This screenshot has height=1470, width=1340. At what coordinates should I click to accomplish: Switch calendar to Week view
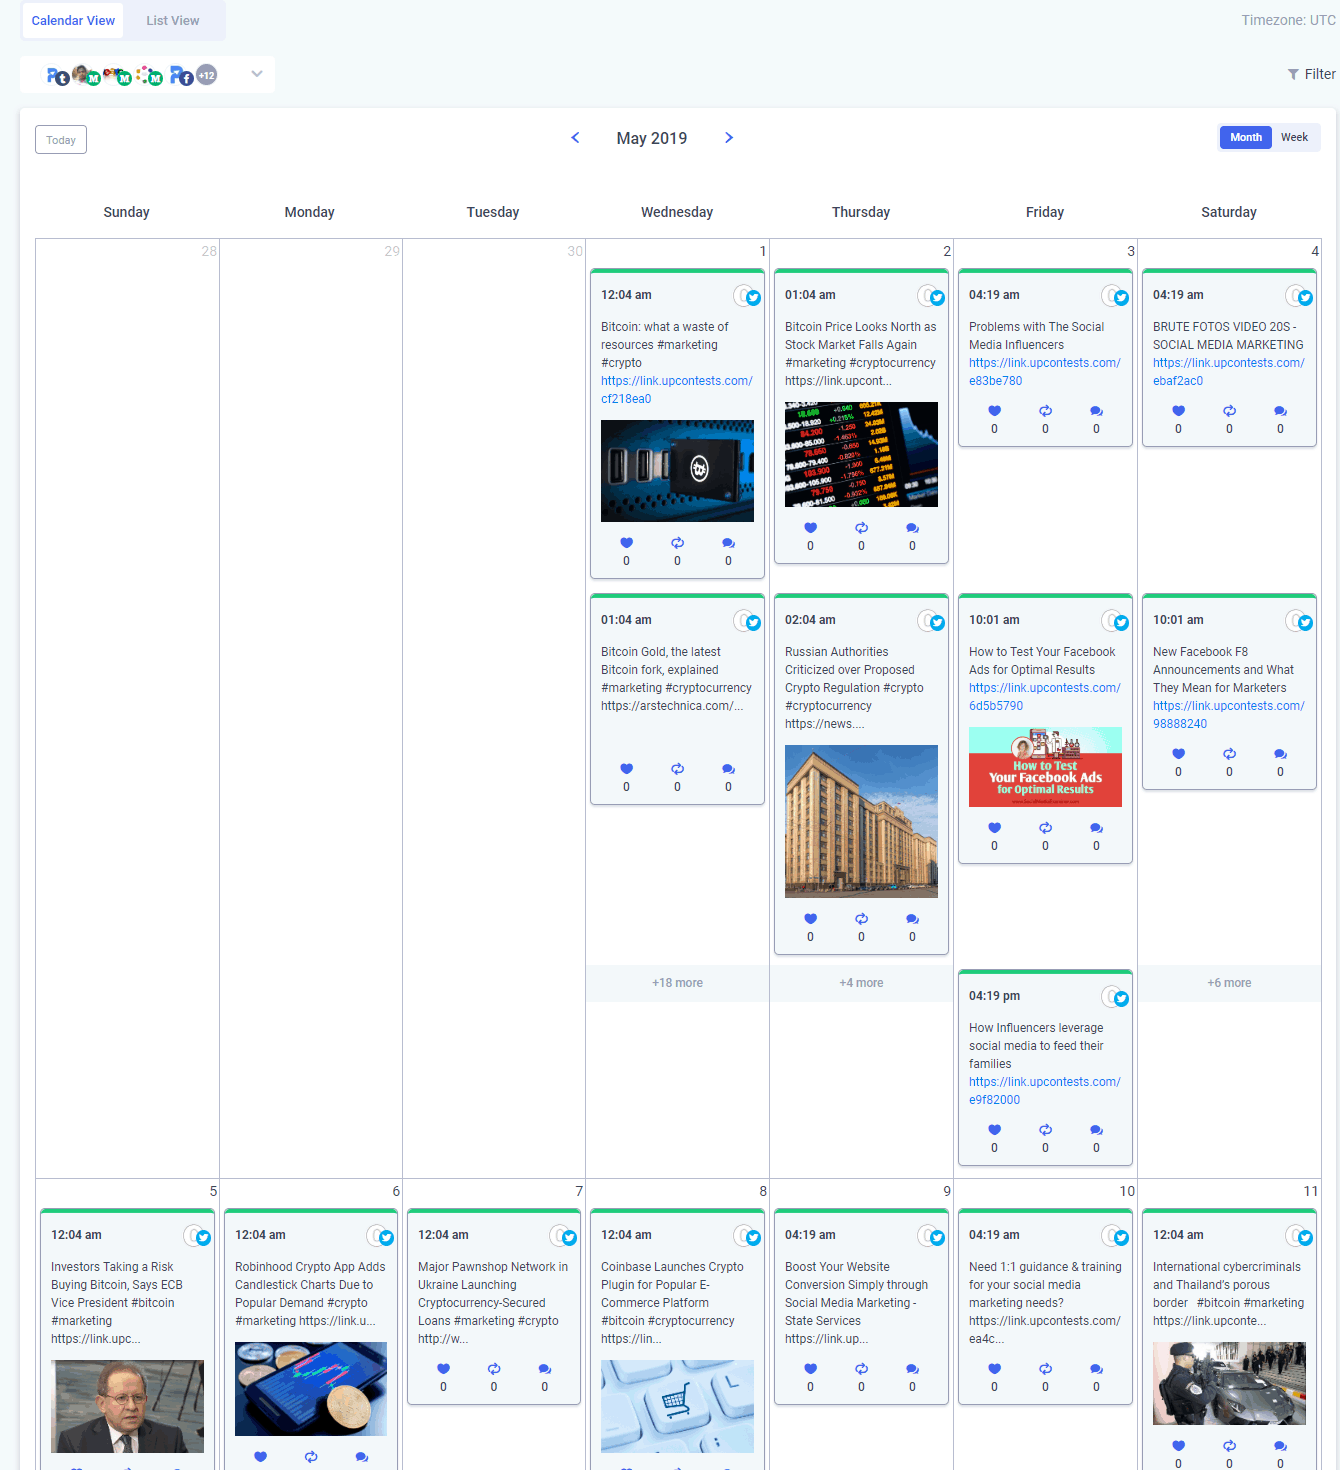coord(1294,137)
